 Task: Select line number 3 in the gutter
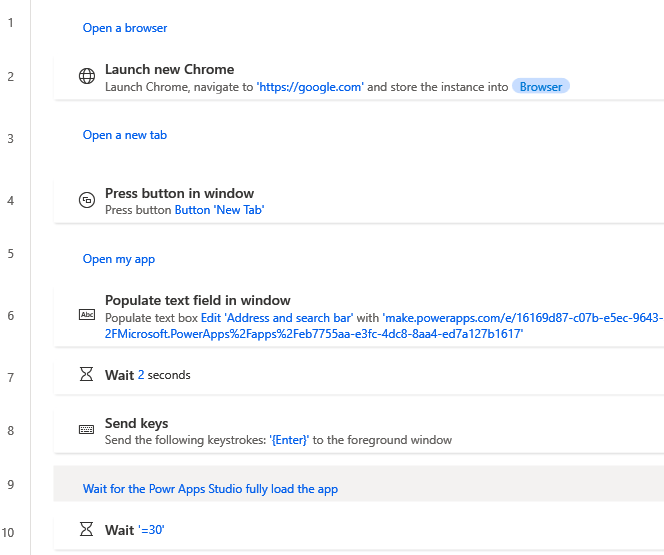[x=11, y=139]
